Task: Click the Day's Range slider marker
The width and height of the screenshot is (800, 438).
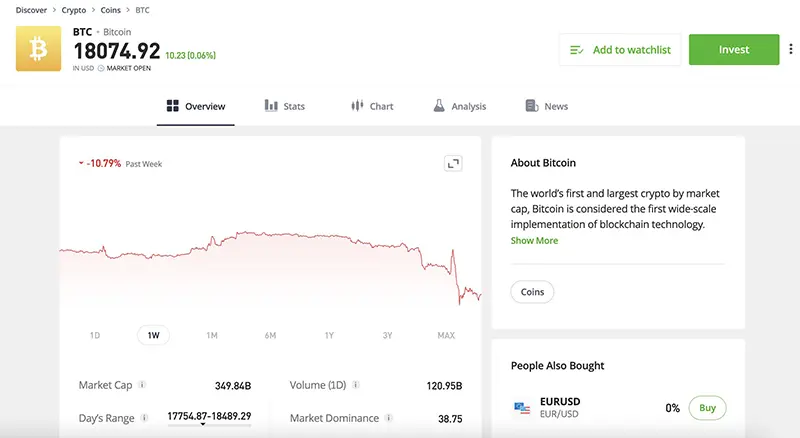Action: point(203,424)
